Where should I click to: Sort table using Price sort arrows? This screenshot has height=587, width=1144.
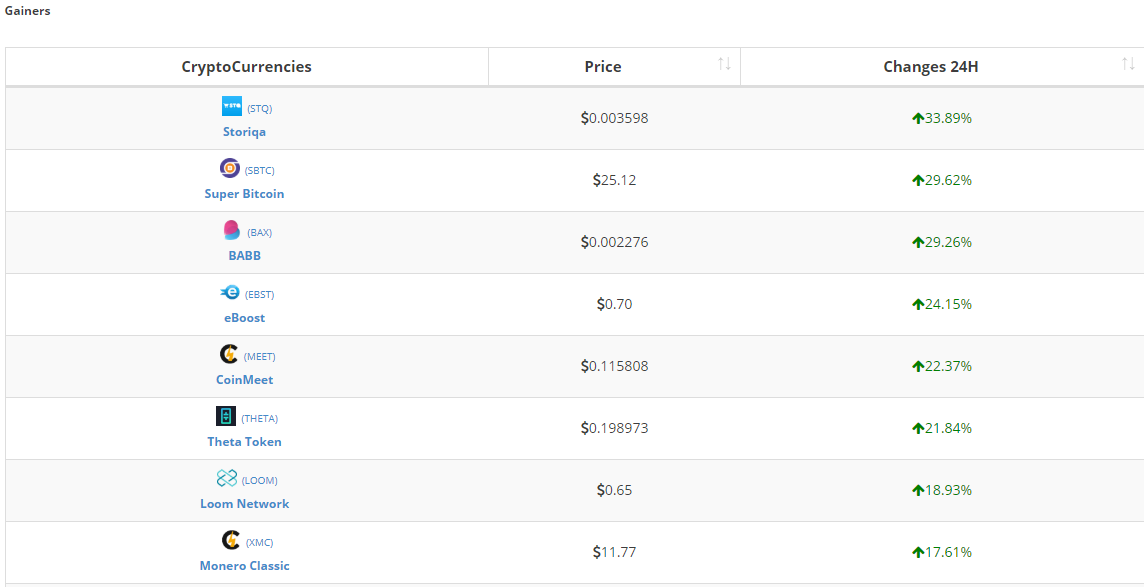[724, 65]
